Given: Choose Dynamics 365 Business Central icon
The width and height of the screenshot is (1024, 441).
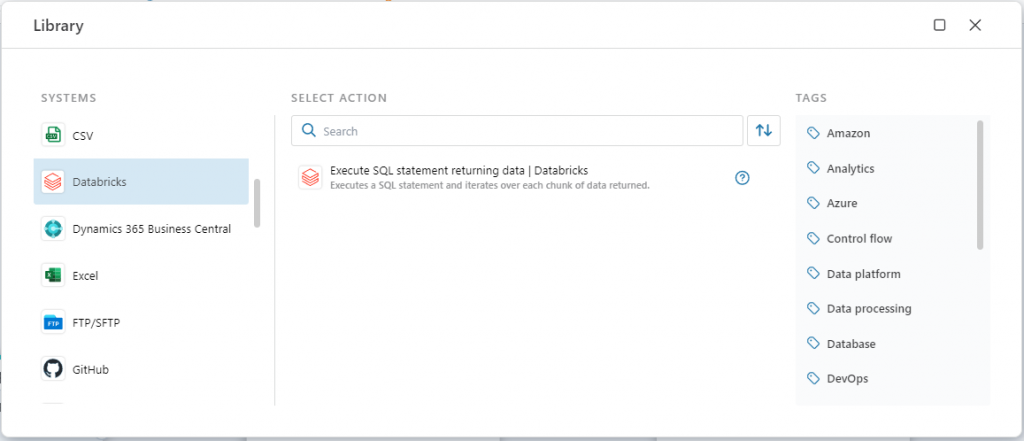Looking at the screenshot, I should (53, 229).
